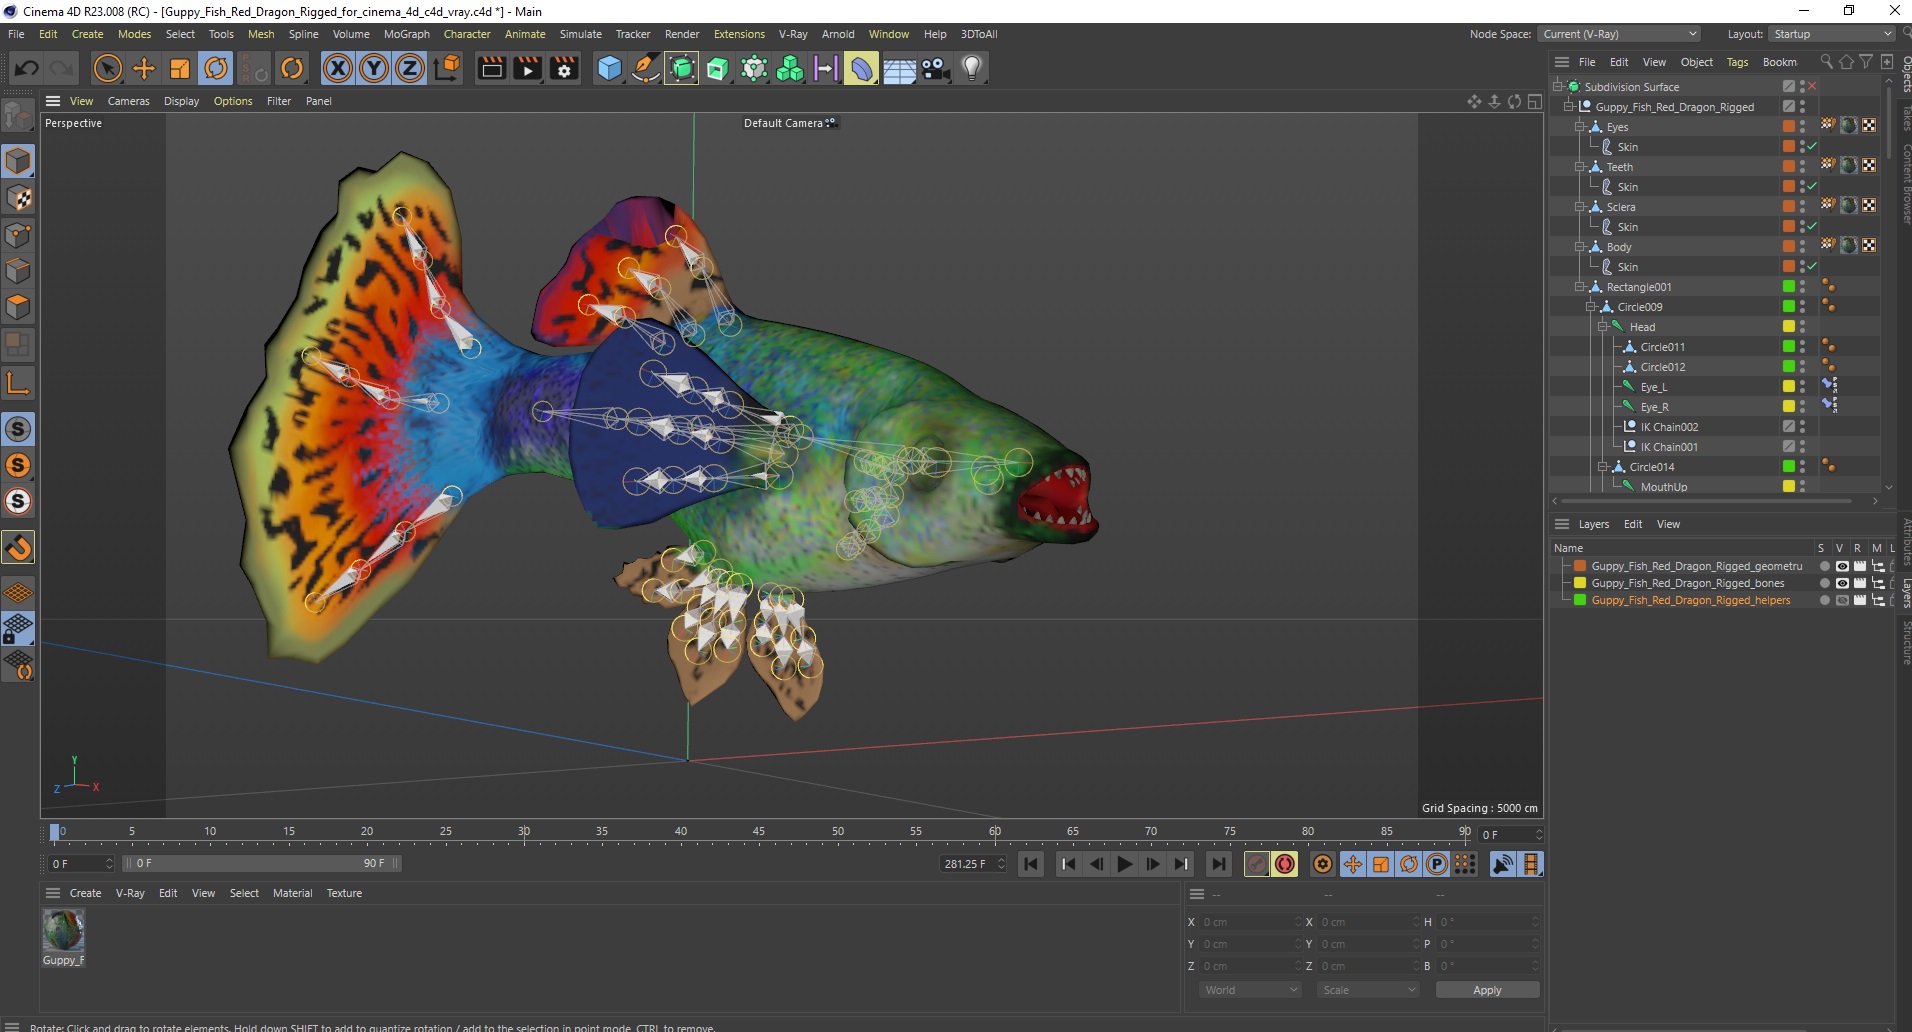The image size is (1912, 1032).
Task: Toggle X axis lock
Action: pos(338,68)
